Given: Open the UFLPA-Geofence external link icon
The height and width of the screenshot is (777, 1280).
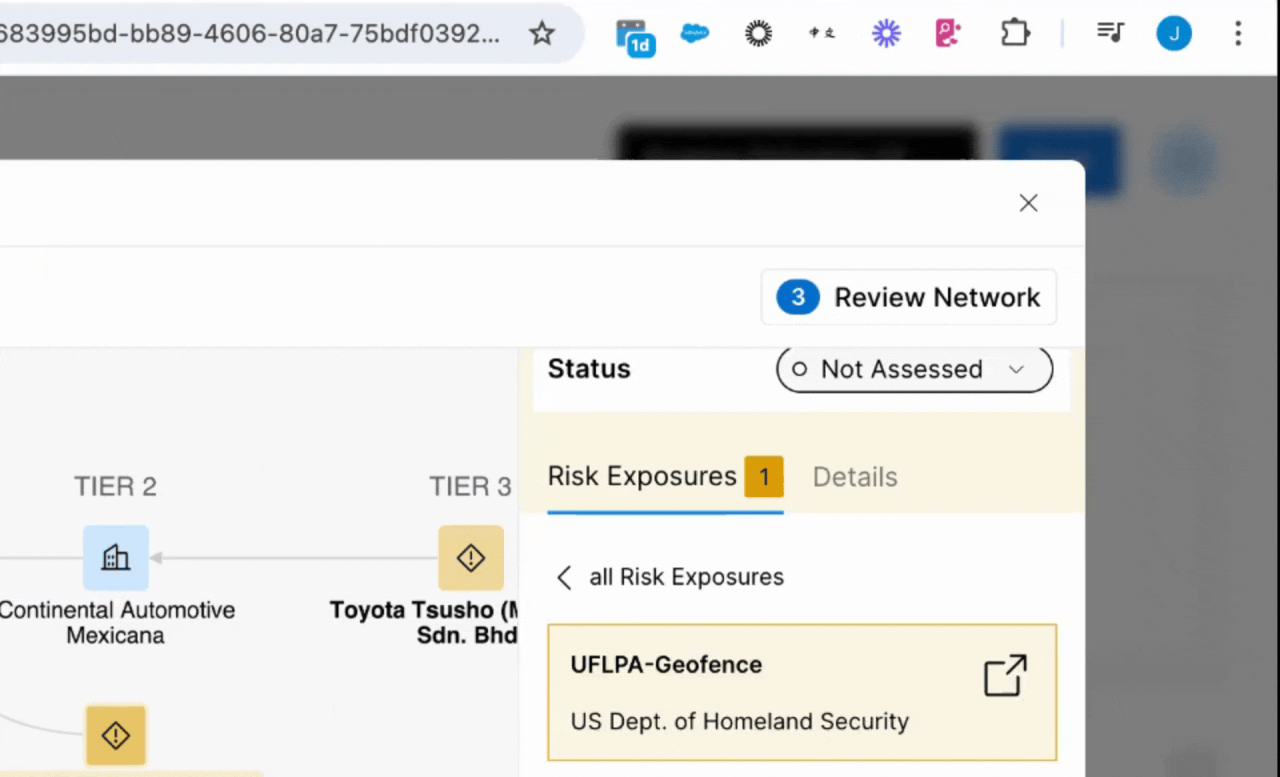Looking at the screenshot, I should pos(1005,676).
